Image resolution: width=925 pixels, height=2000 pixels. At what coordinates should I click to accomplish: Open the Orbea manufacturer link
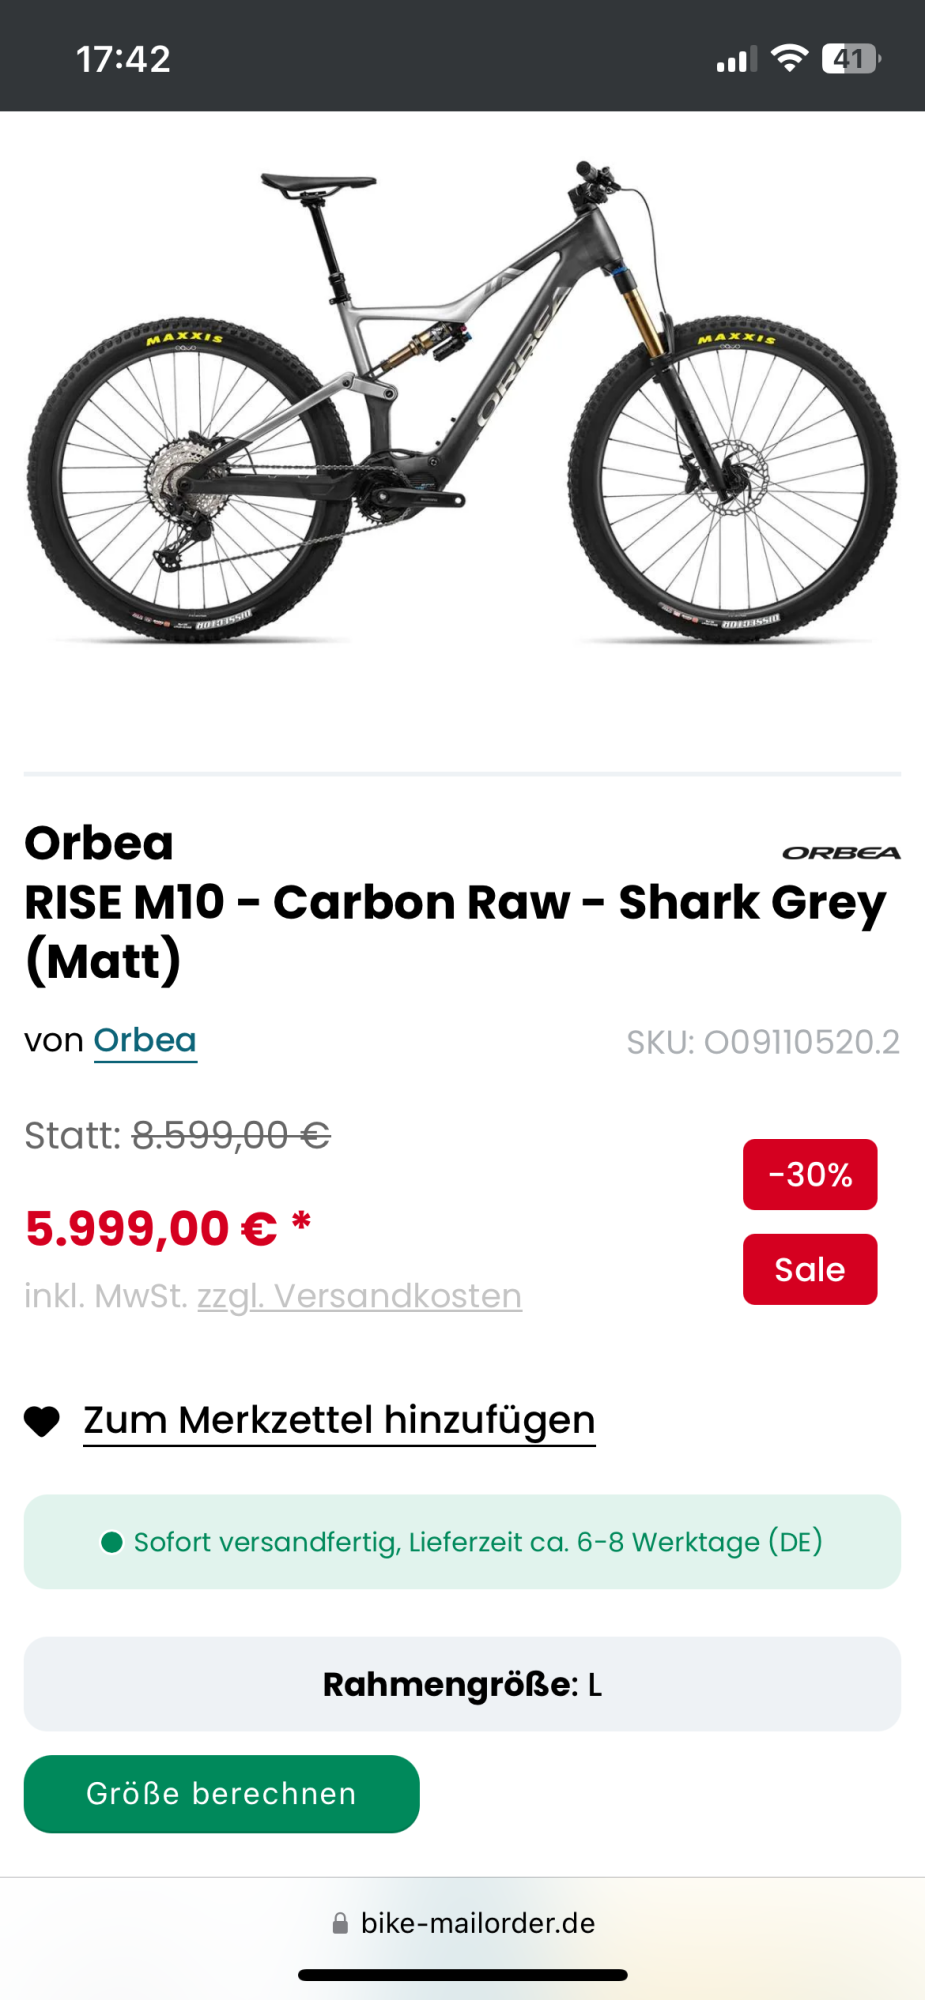tap(145, 1041)
